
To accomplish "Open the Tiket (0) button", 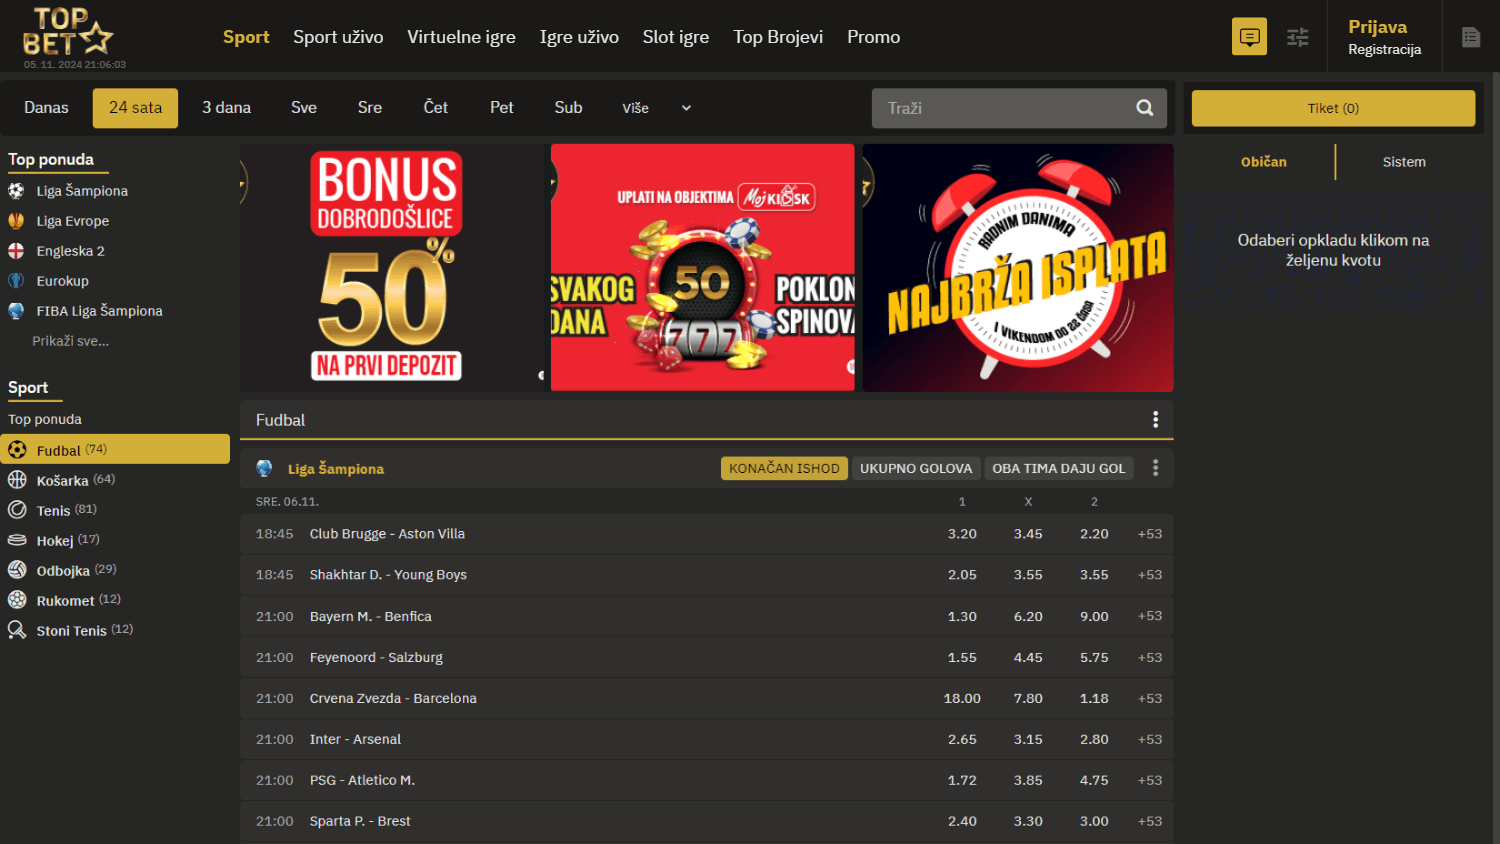I will pyautogui.click(x=1333, y=108).
